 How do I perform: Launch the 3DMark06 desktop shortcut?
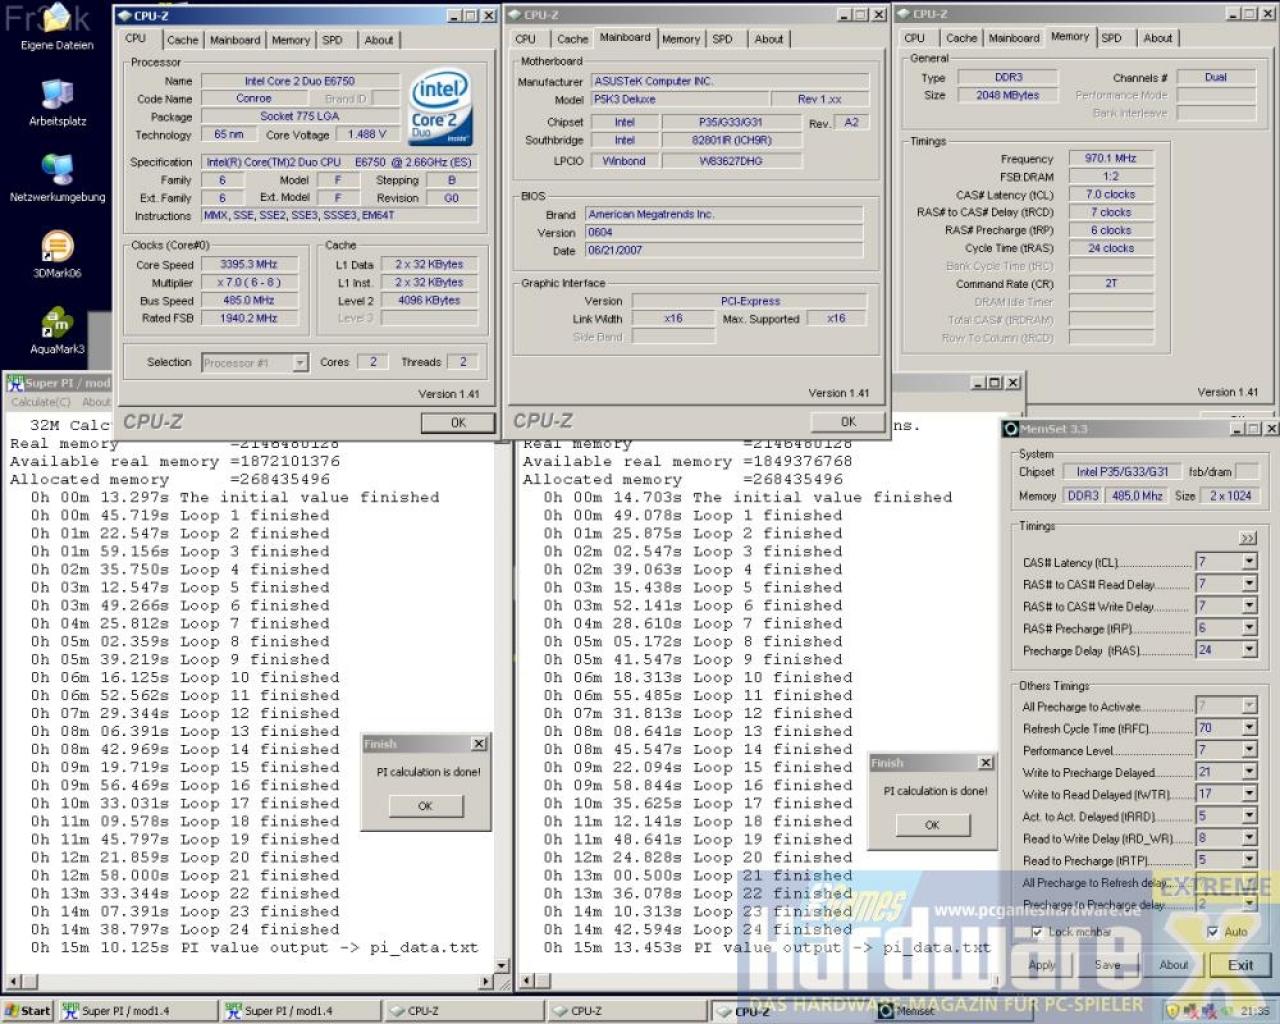click(x=57, y=254)
